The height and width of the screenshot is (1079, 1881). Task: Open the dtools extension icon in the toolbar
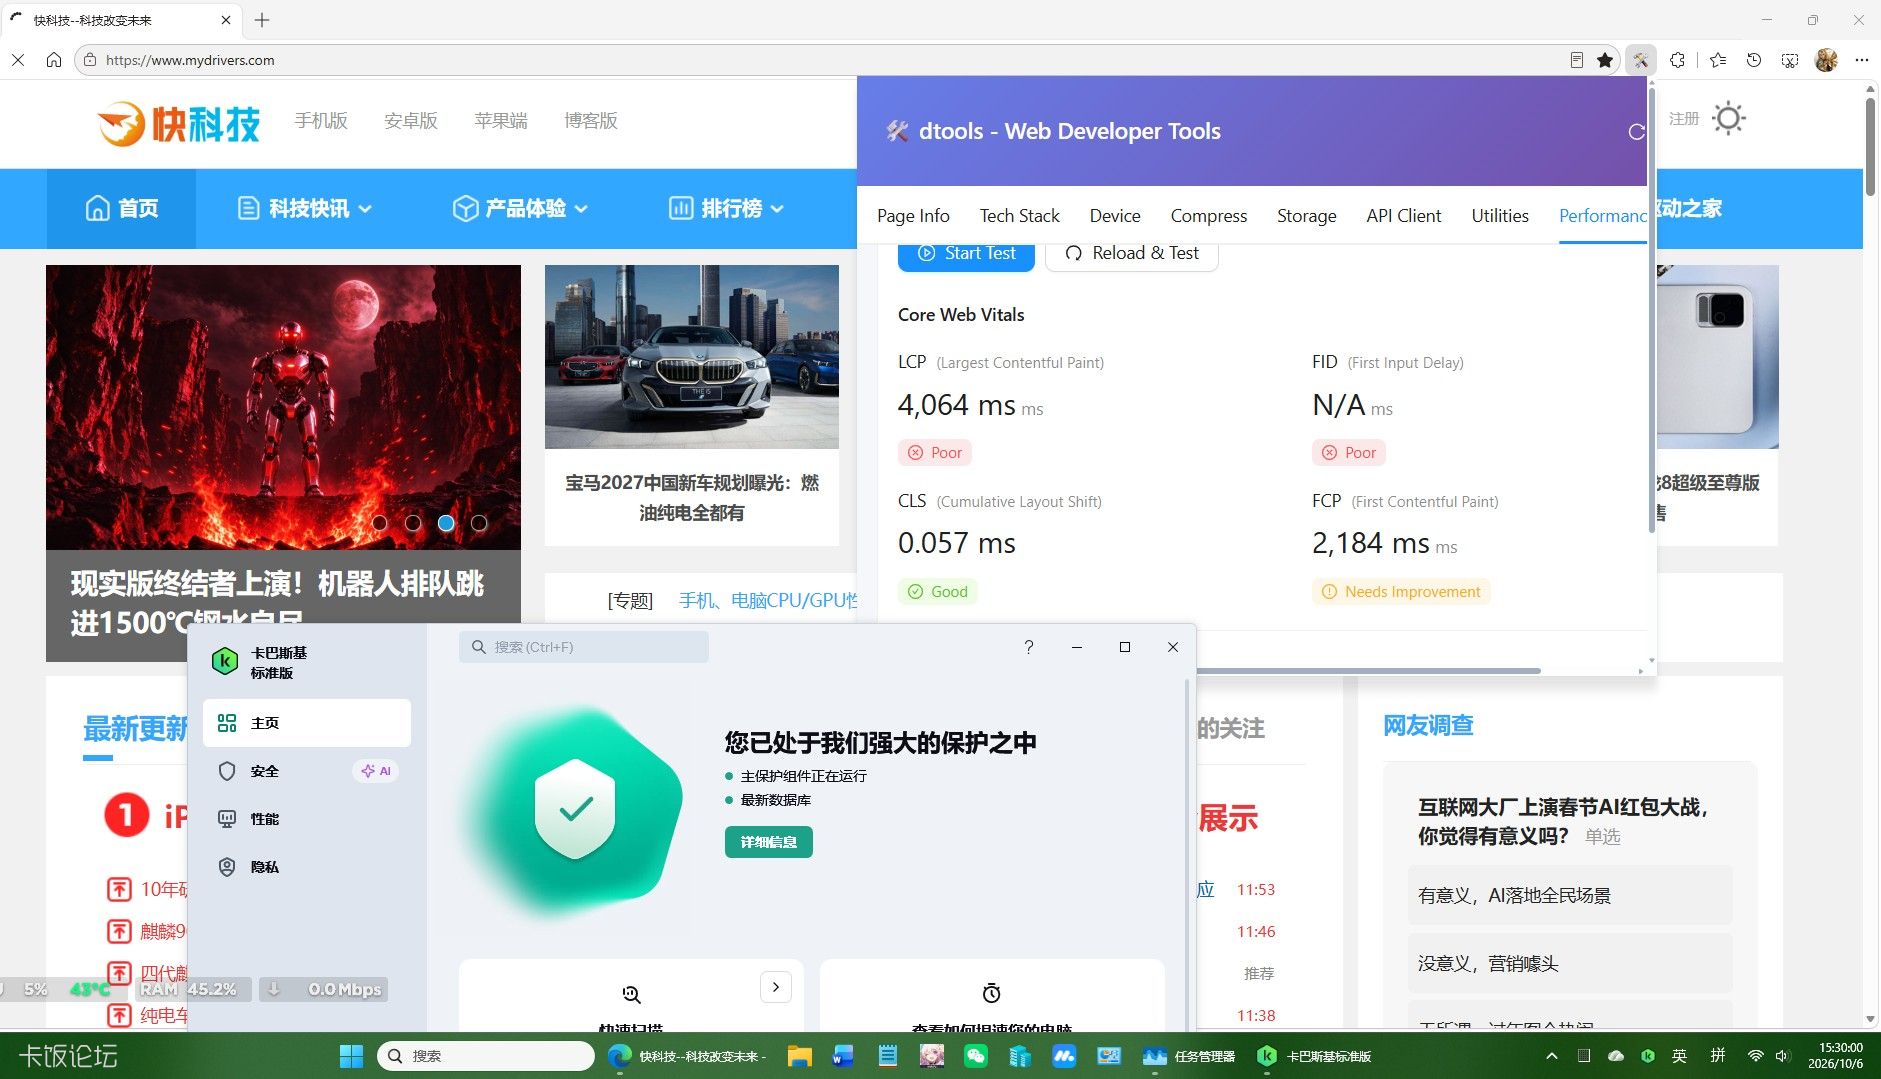(1641, 60)
